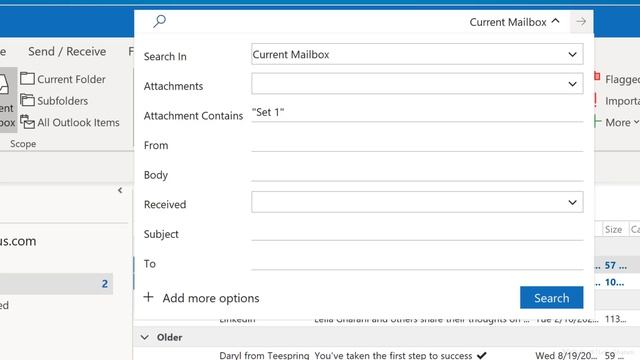Screen dimensions: 640x360
Task: Click the Current Mailbox label in search bar
Action: (508, 22)
